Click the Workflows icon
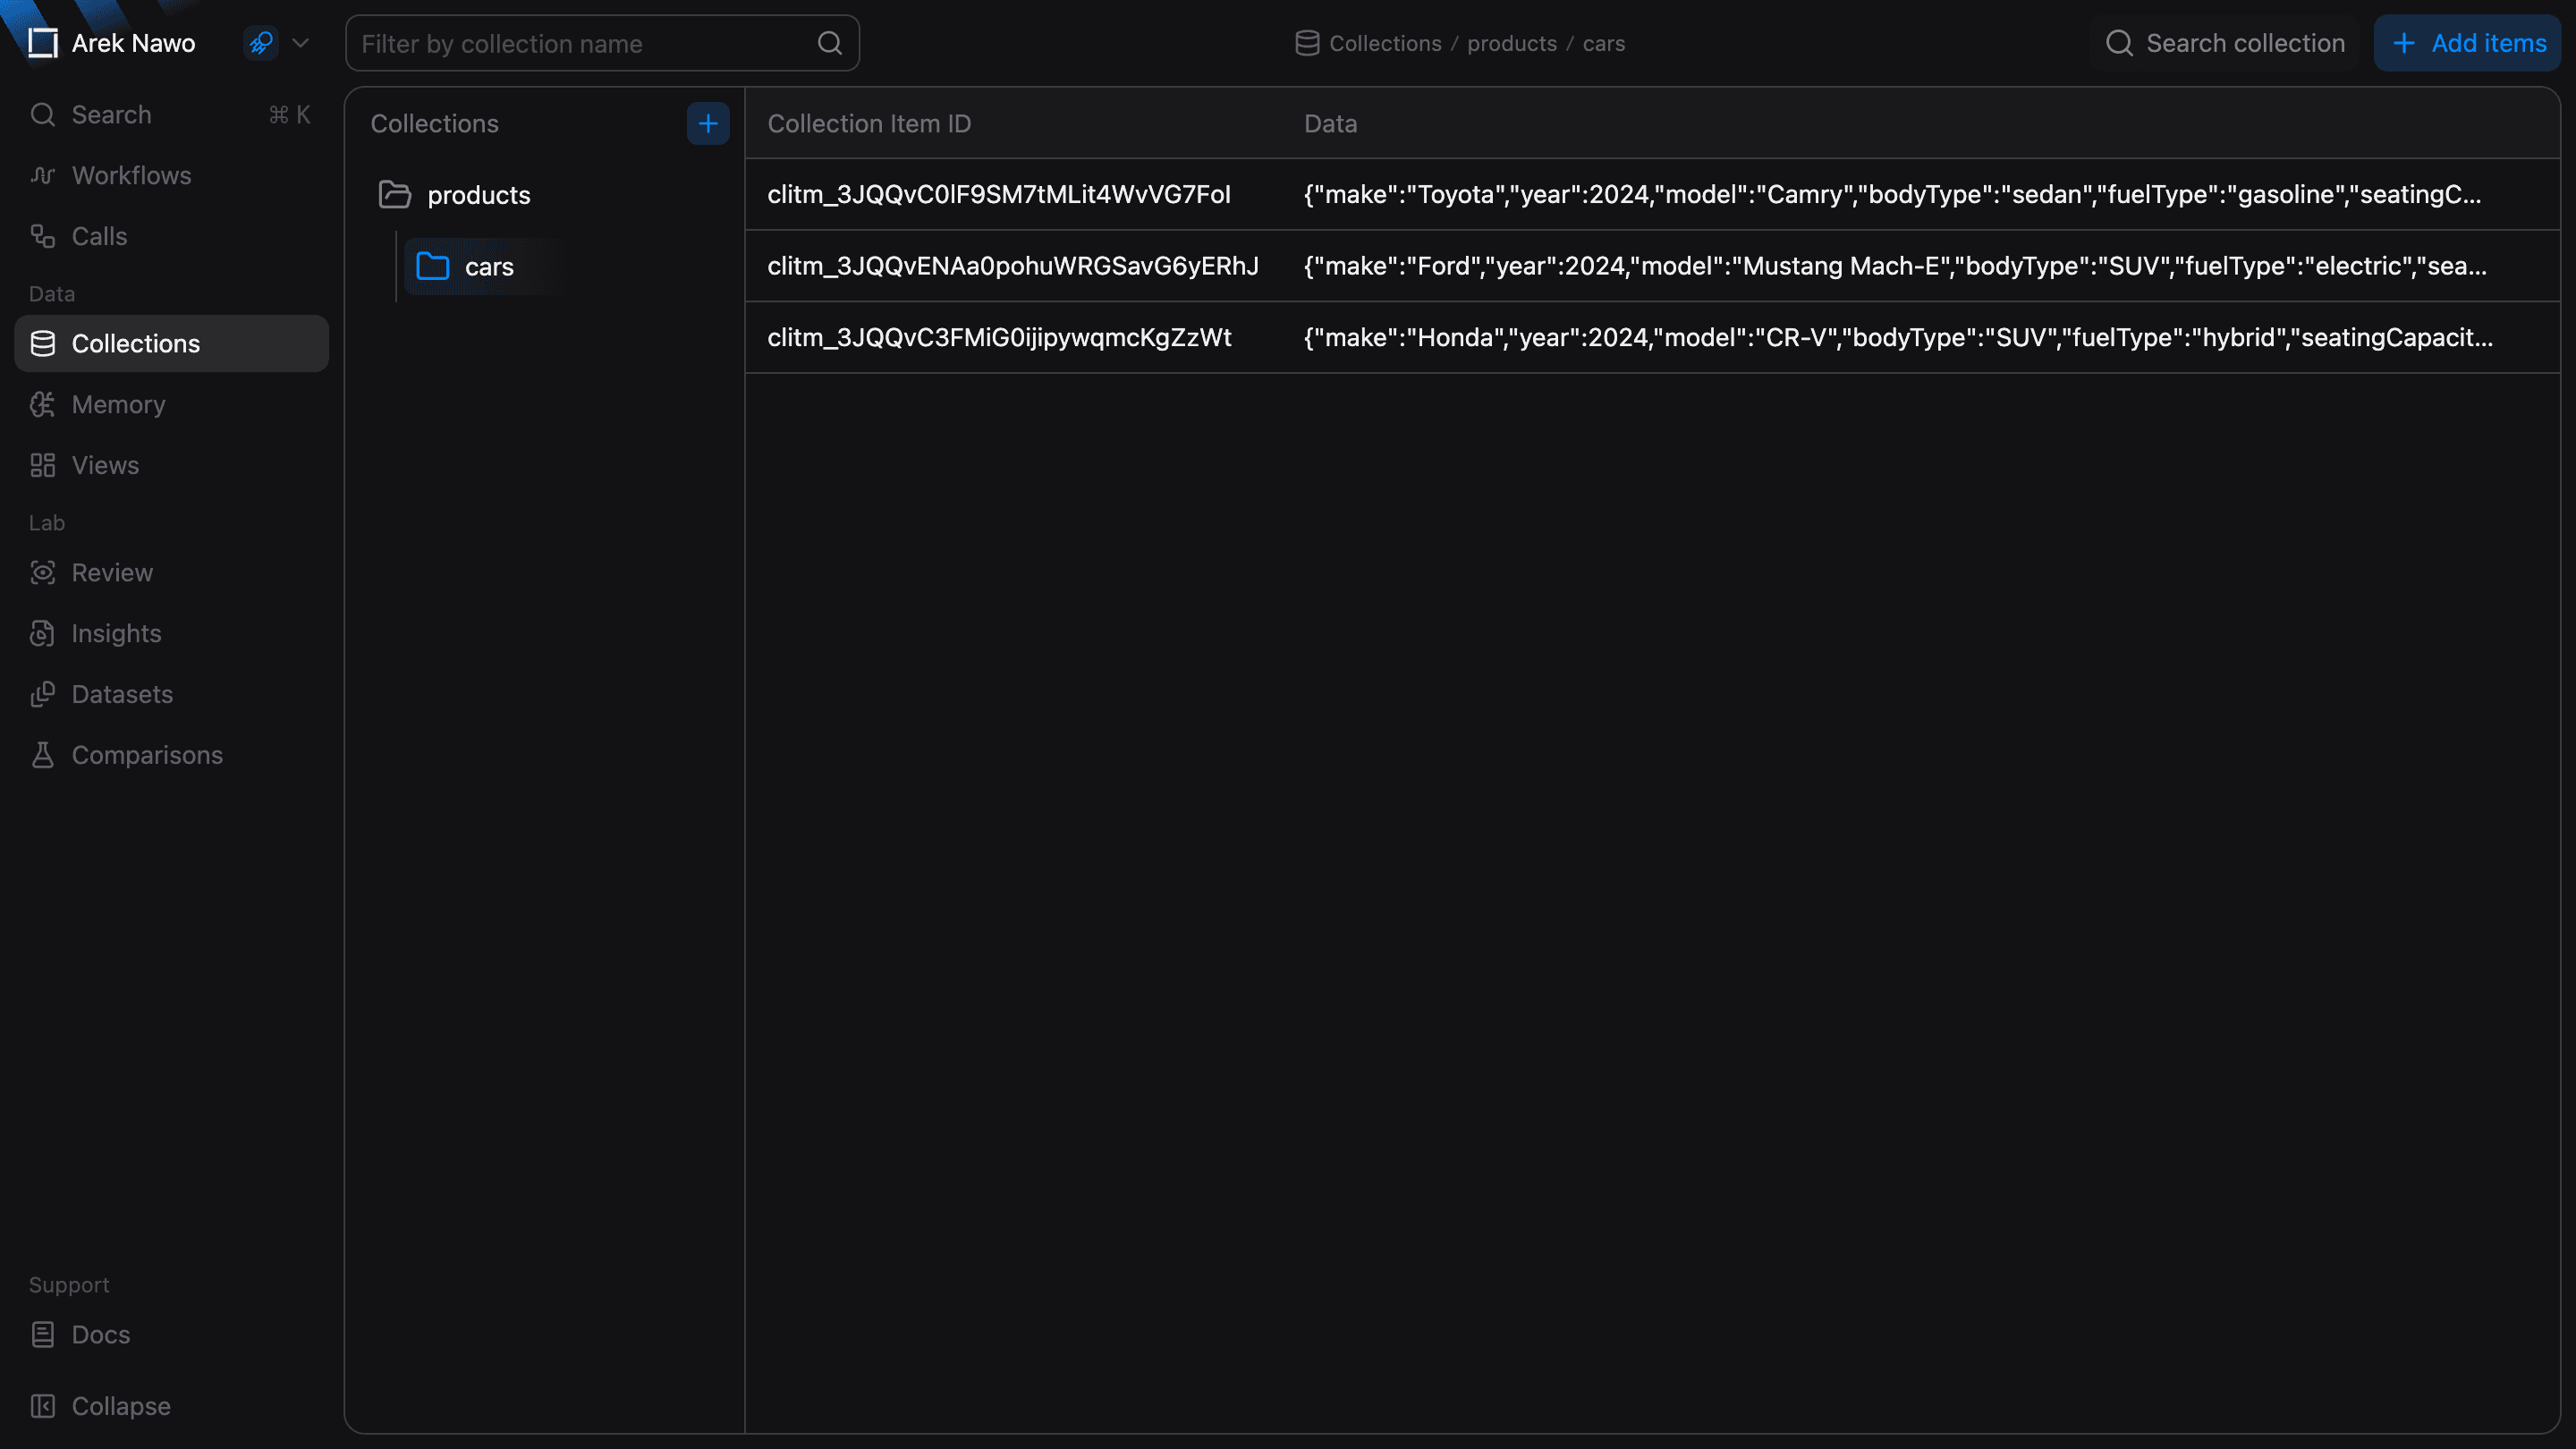Image resolution: width=2576 pixels, height=1449 pixels. point(42,176)
